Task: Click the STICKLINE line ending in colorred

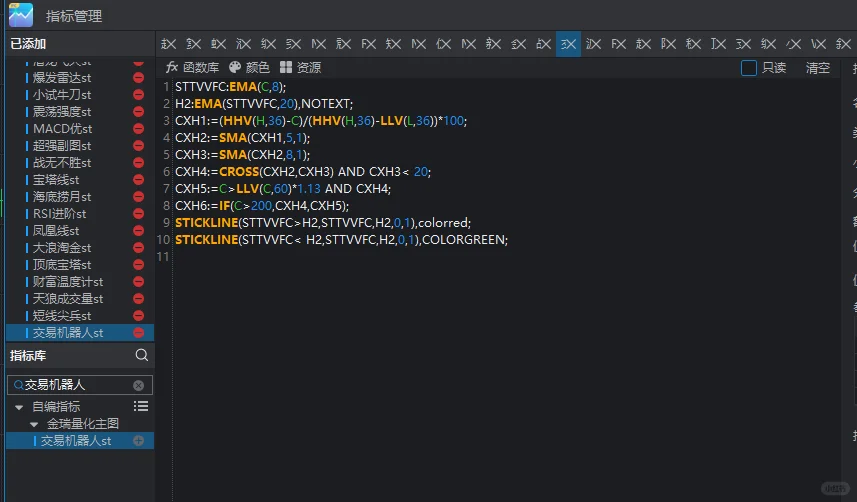Action: tap(323, 222)
